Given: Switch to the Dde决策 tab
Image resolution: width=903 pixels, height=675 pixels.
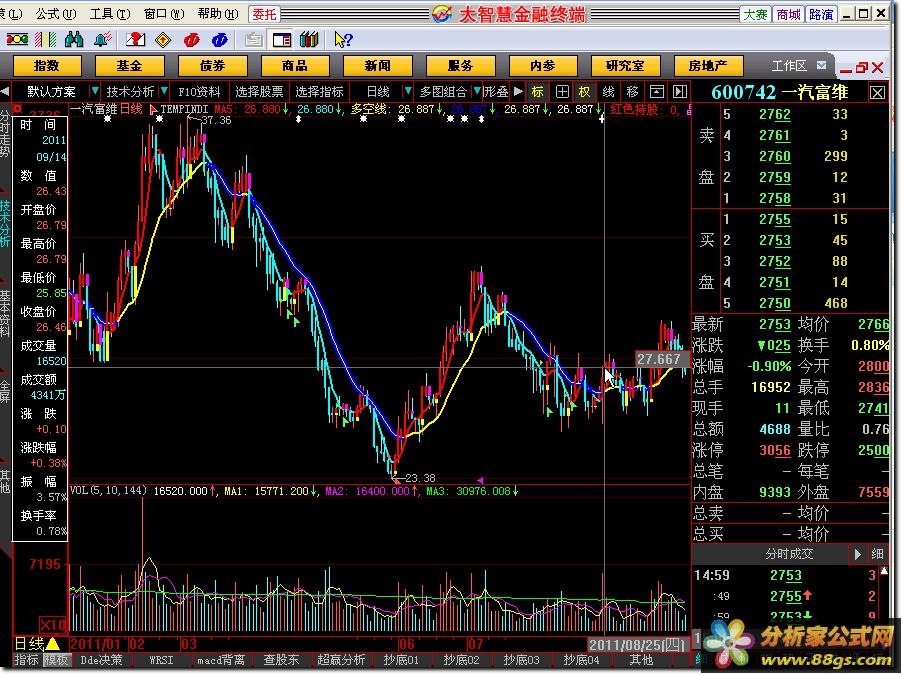Looking at the screenshot, I should (101, 660).
